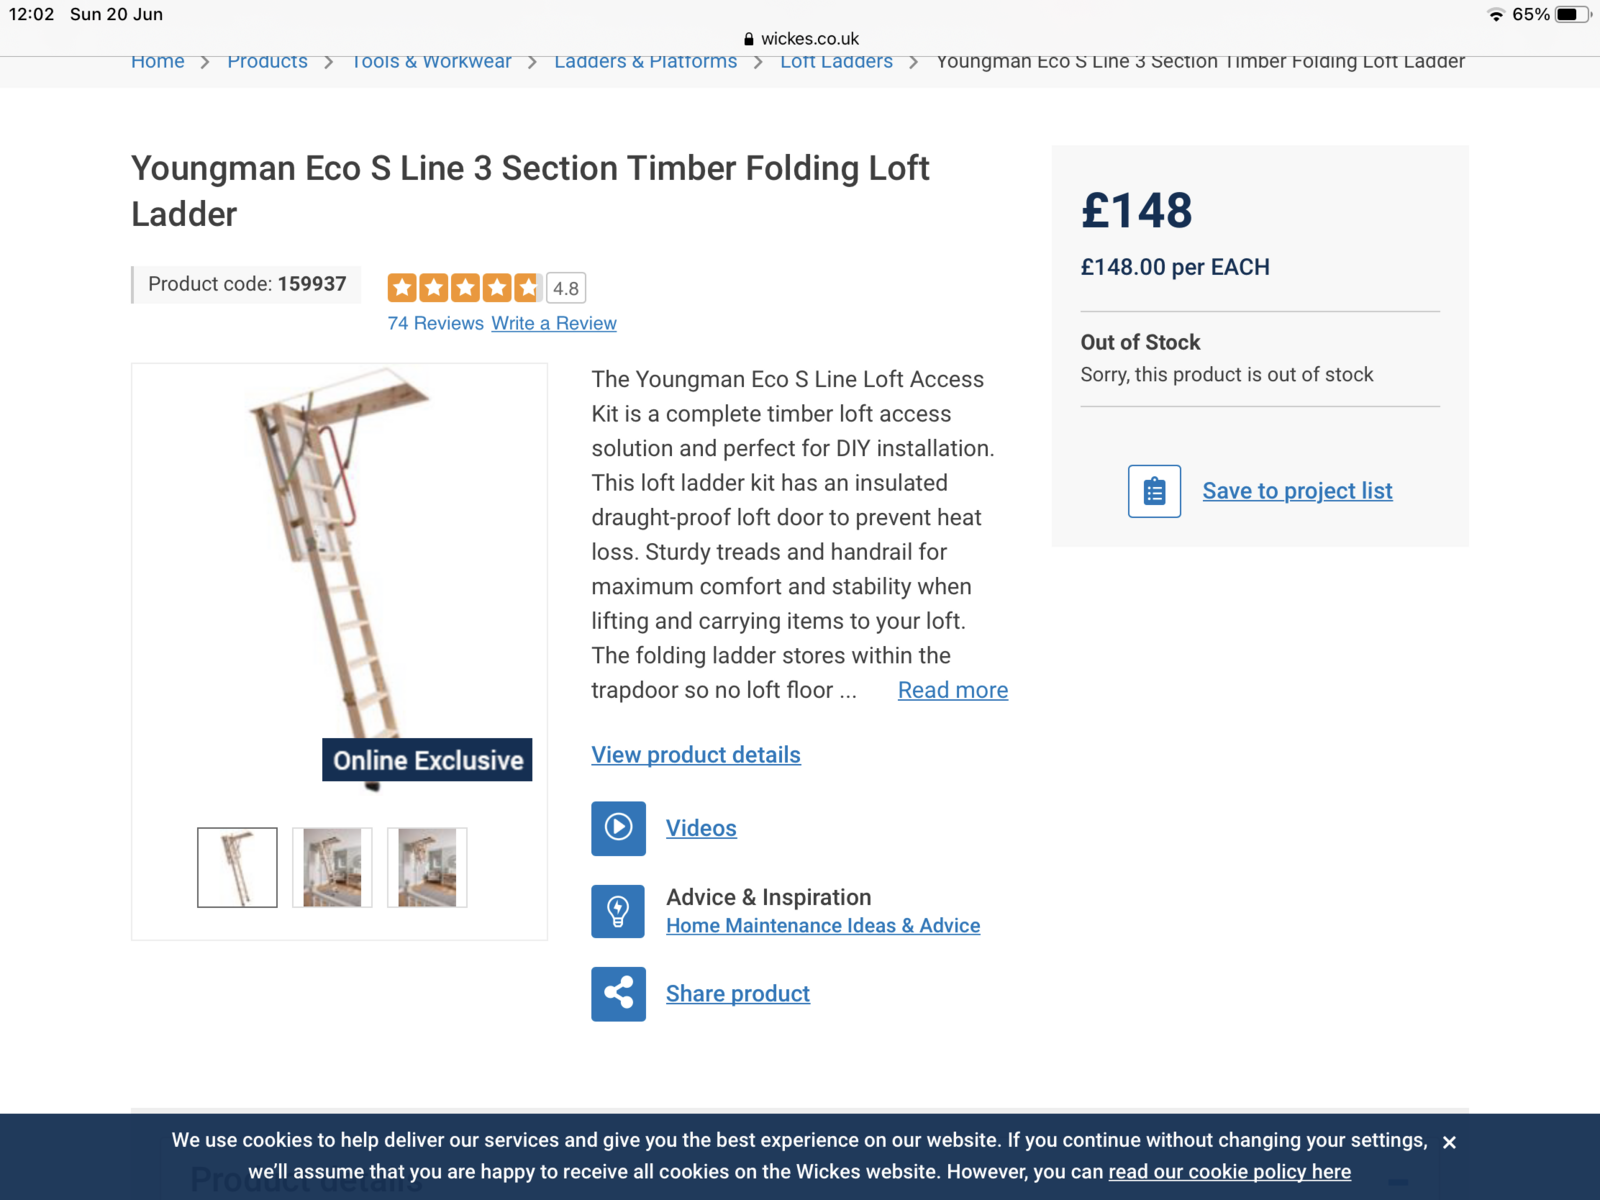This screenshot has width=1600, height=1200.
Task: Click the Share product icon
Action: (618, 994)
